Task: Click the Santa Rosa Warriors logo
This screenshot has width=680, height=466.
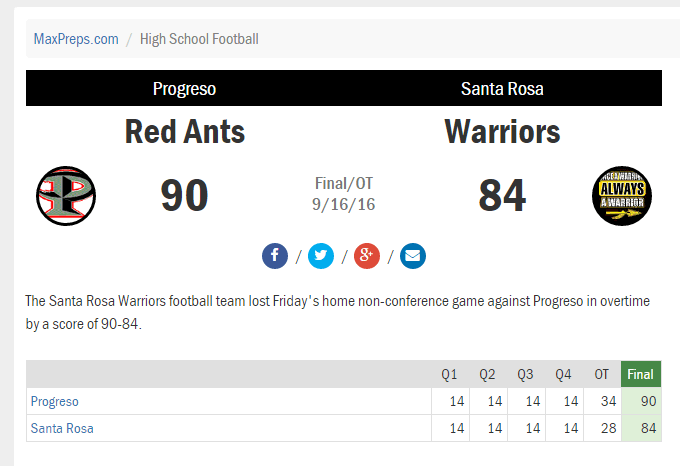Action: (622, 196)
